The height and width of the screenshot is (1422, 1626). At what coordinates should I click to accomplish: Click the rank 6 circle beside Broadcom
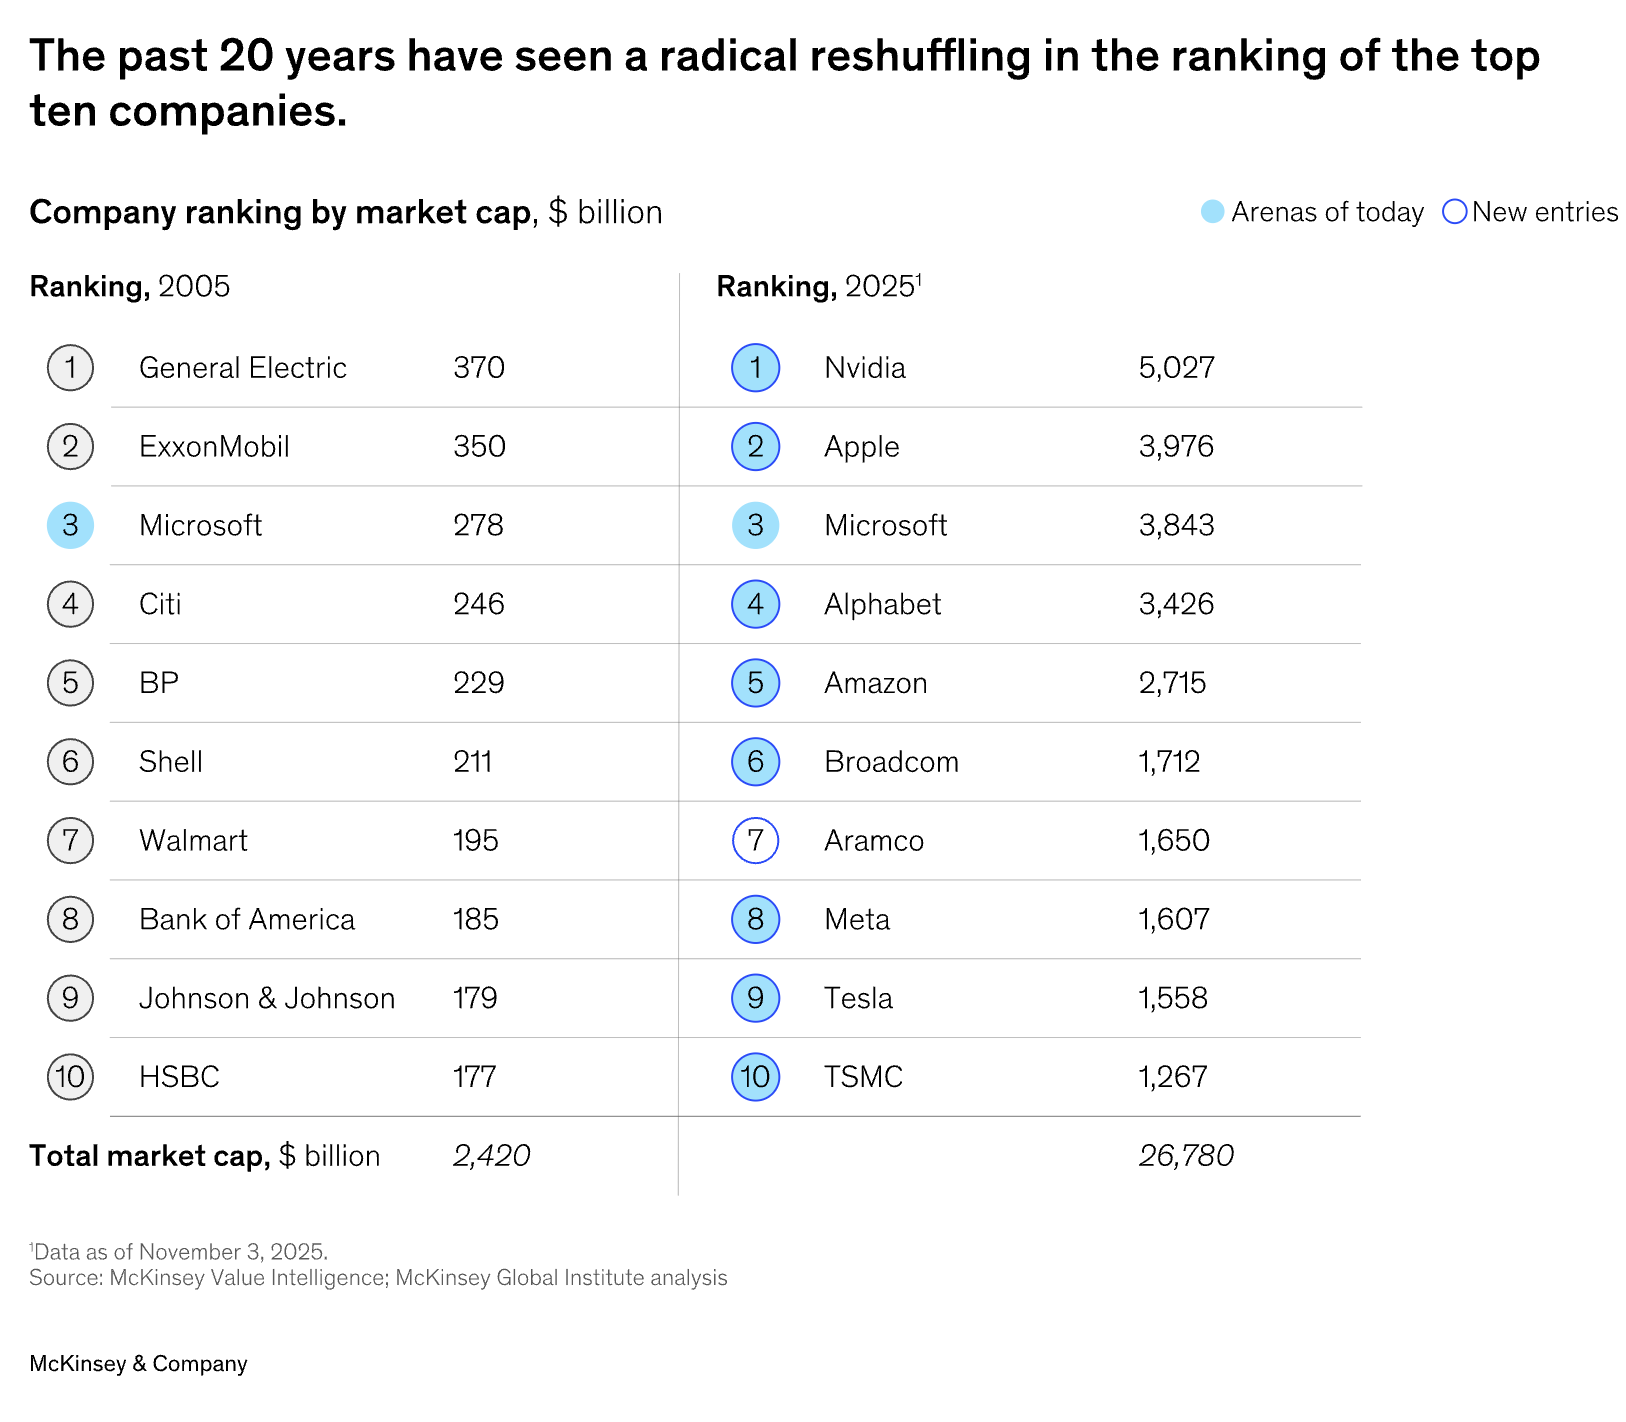755,762
